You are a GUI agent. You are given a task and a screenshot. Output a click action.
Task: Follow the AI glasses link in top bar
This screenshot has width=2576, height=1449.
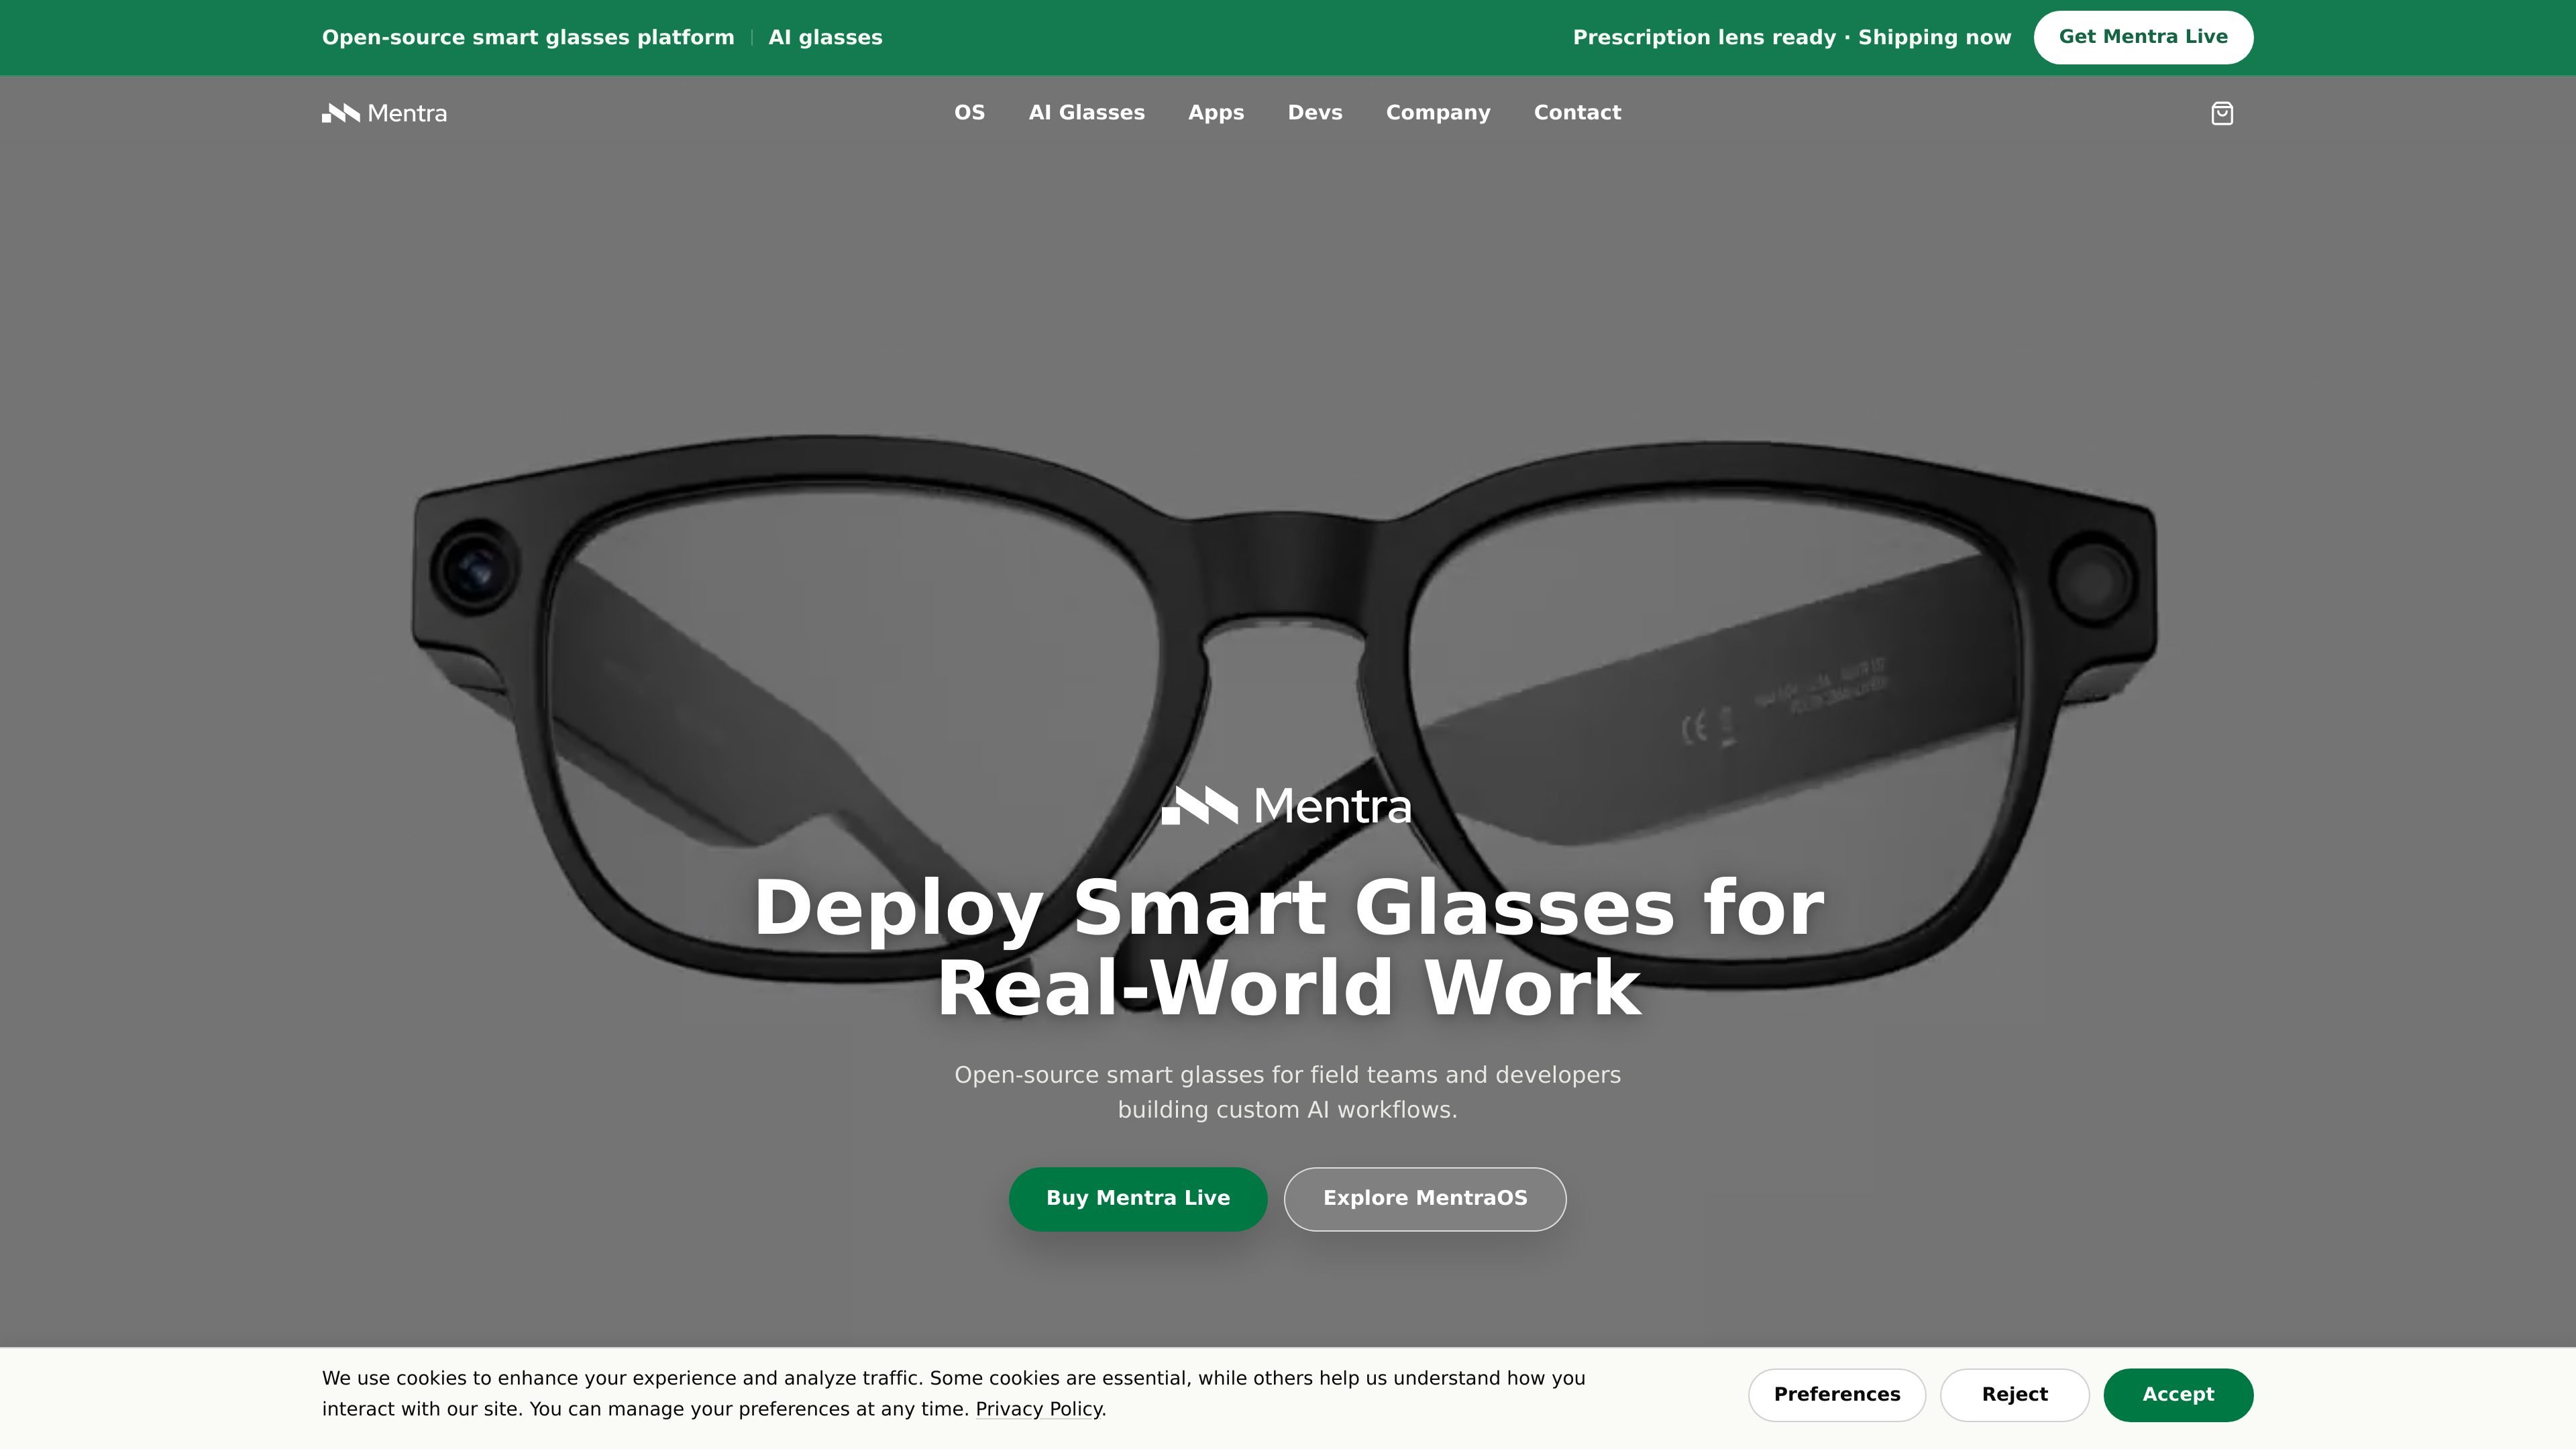(825, 38)
